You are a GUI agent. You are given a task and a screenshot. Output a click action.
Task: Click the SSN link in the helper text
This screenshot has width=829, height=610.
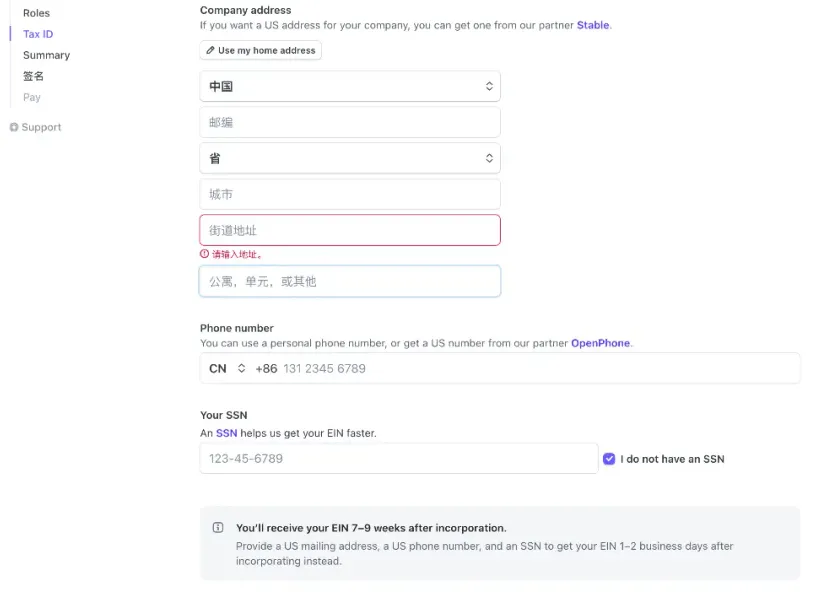point(226,433)
